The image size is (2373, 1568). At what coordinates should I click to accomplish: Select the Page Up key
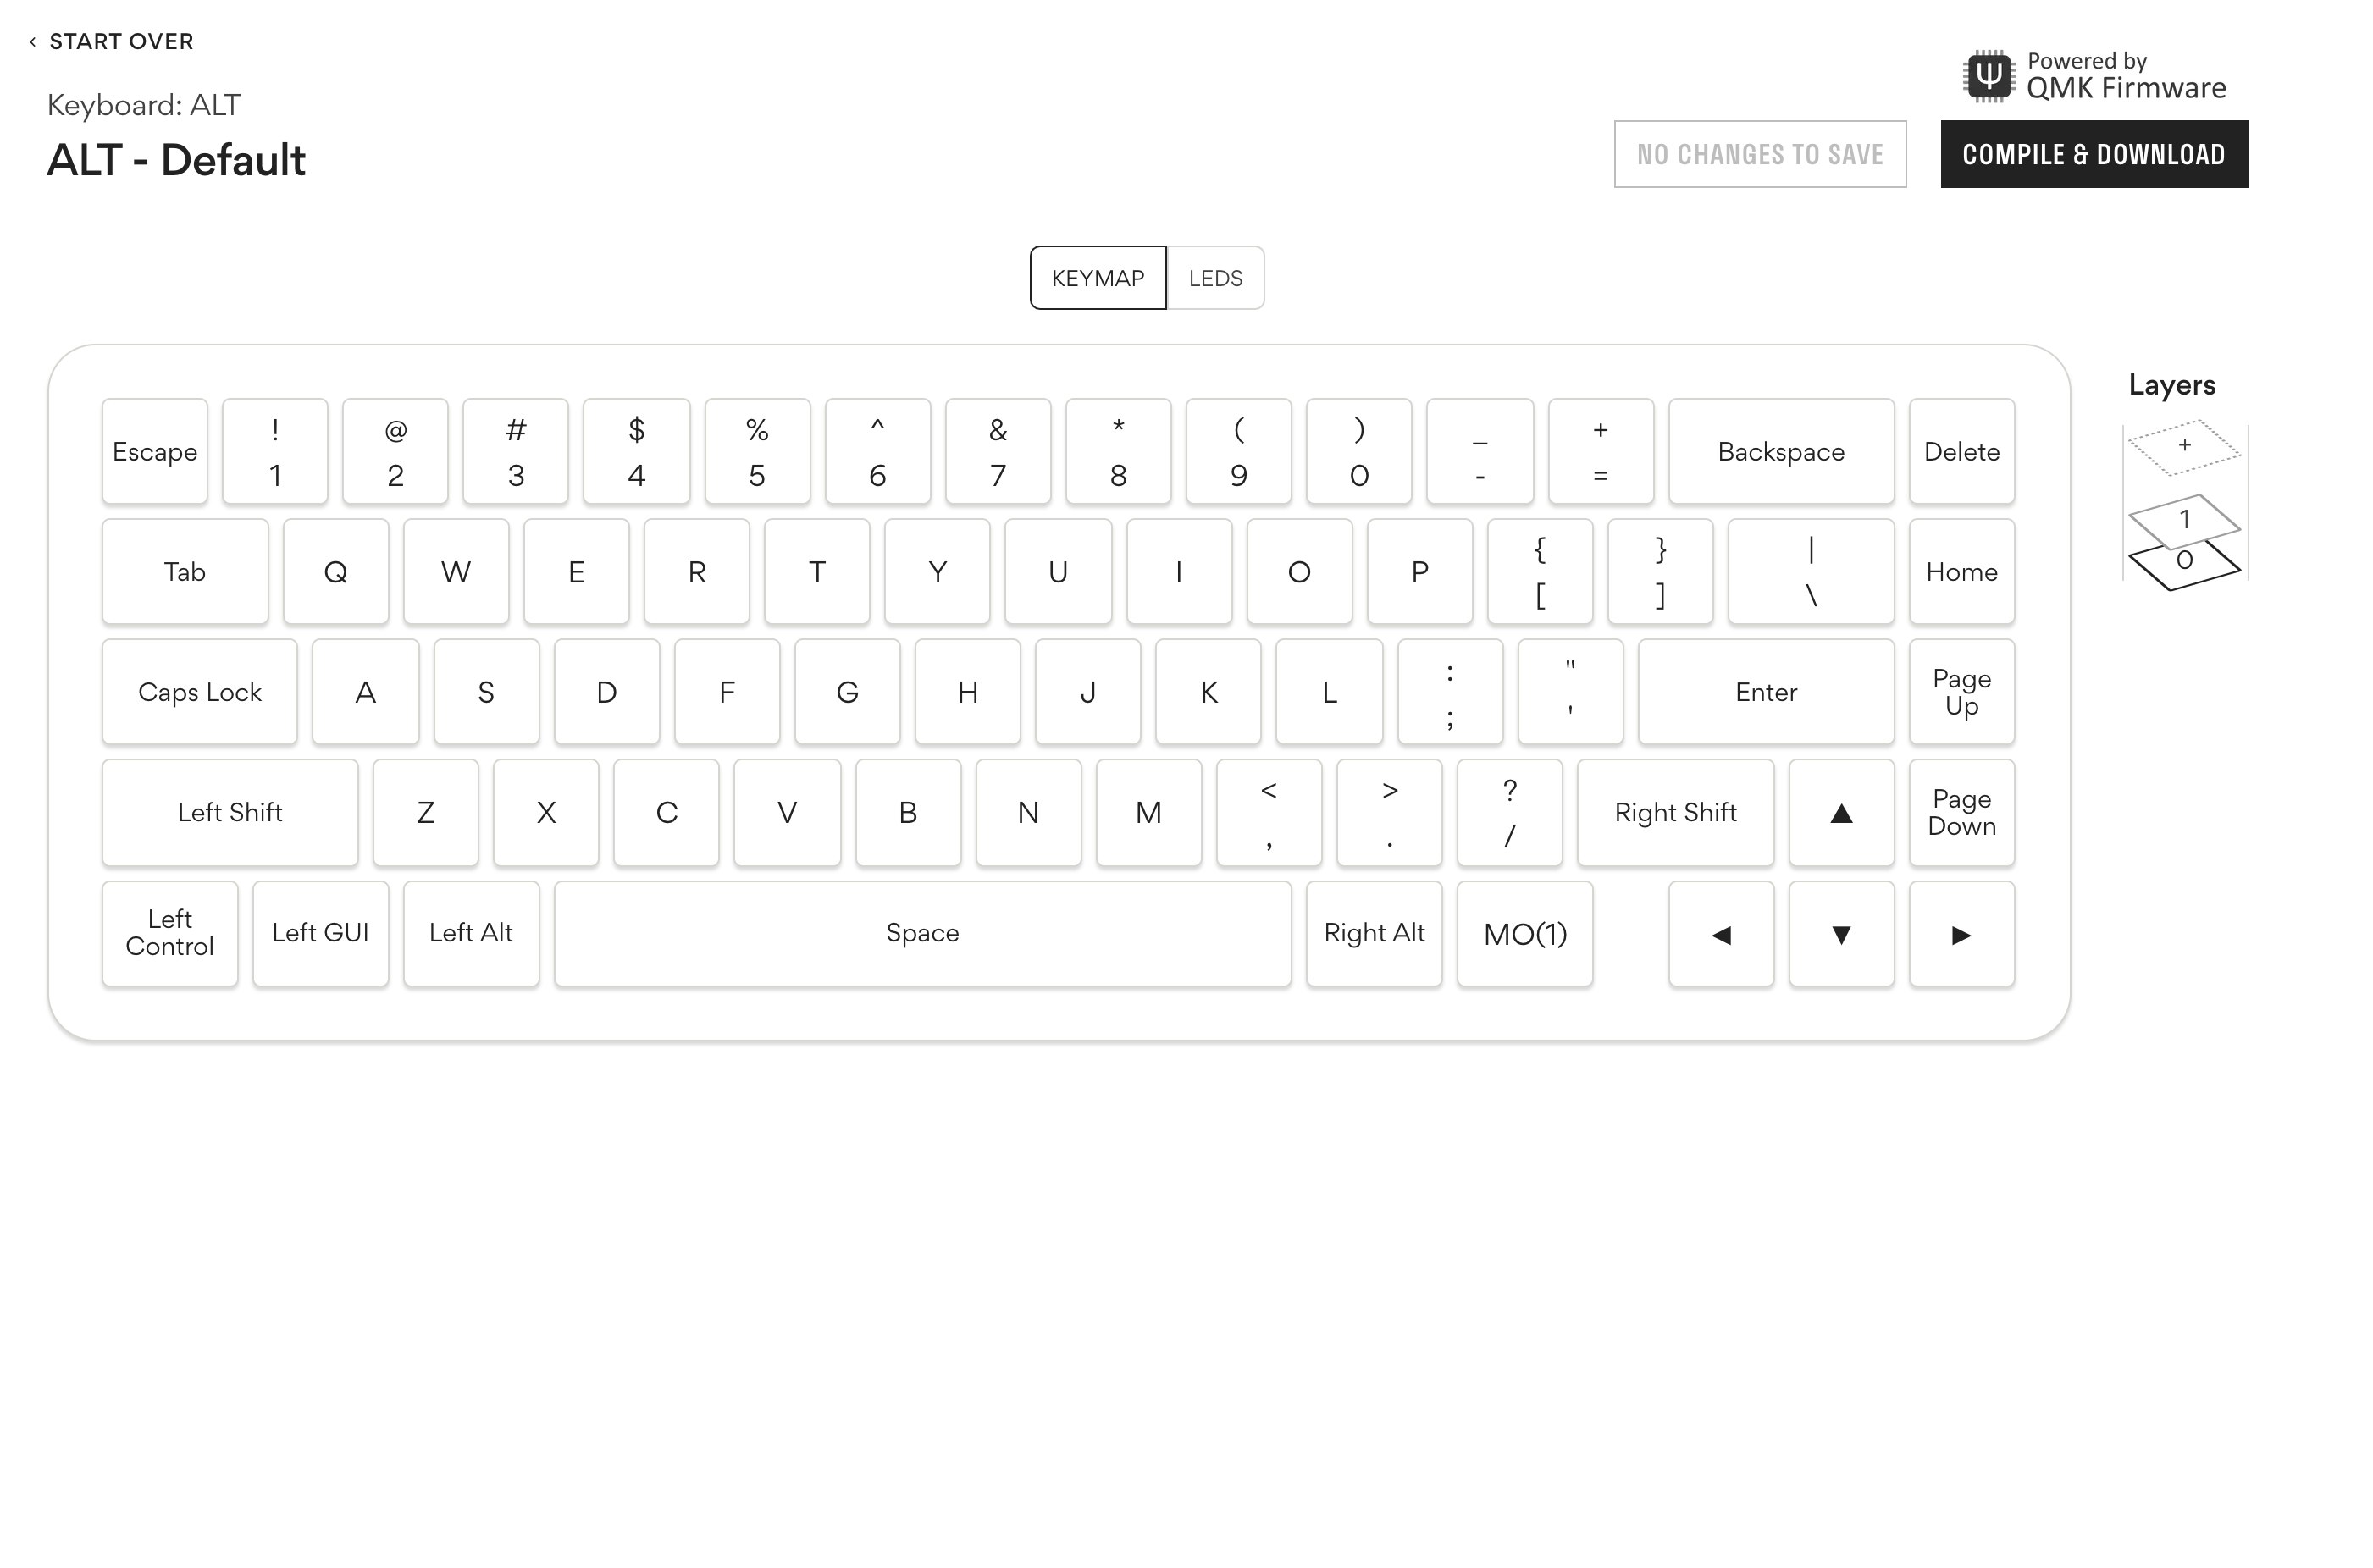pyautogui.click(x=1960, y=692)
